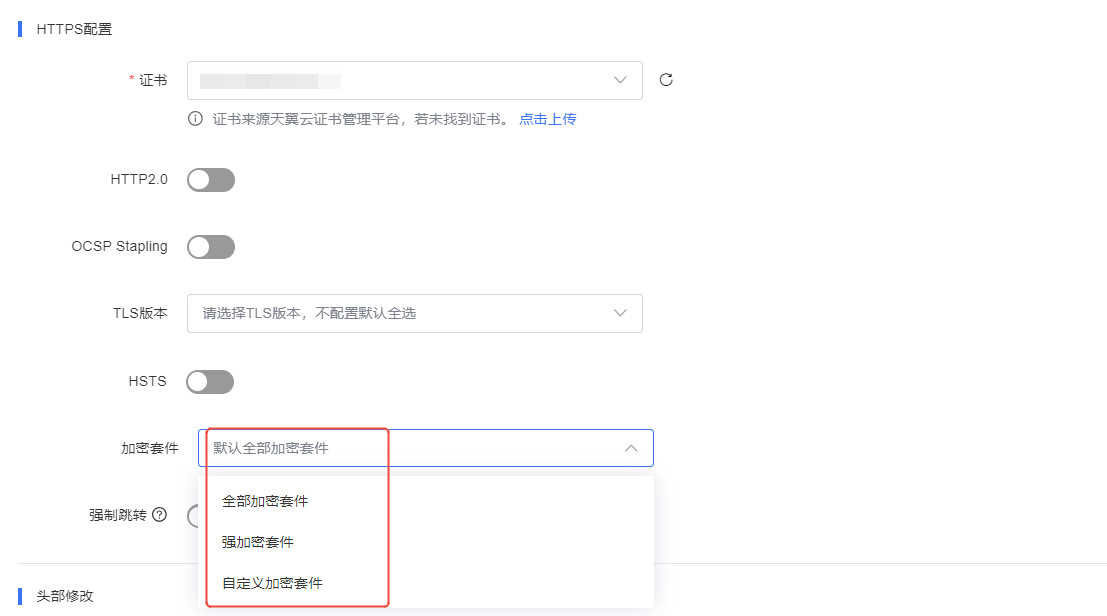1107x616 pixels.
Task: Click the 强制跳转 label text
Action: [118, 515]
